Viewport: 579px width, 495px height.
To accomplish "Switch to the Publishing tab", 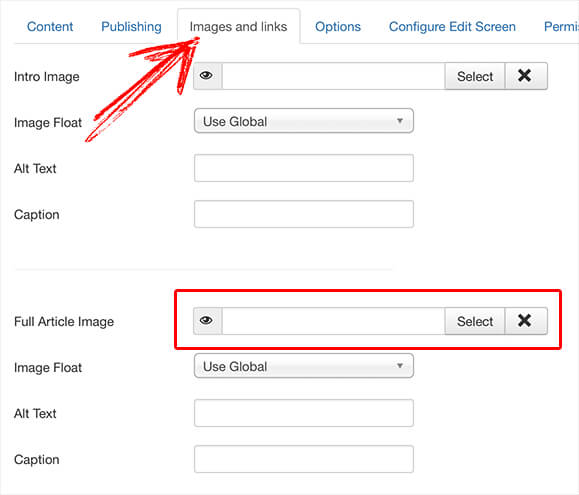I will (x=131, y=27).
